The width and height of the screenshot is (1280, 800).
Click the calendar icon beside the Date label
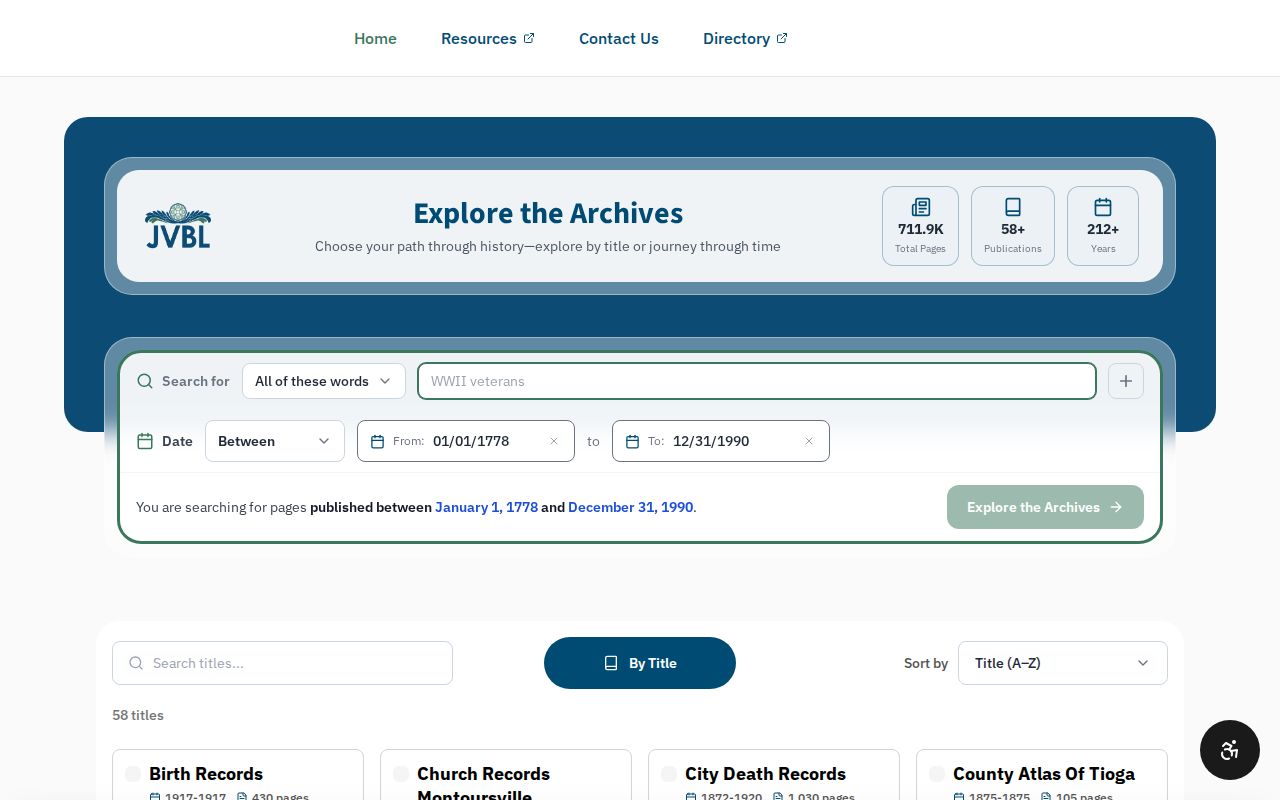145,441
